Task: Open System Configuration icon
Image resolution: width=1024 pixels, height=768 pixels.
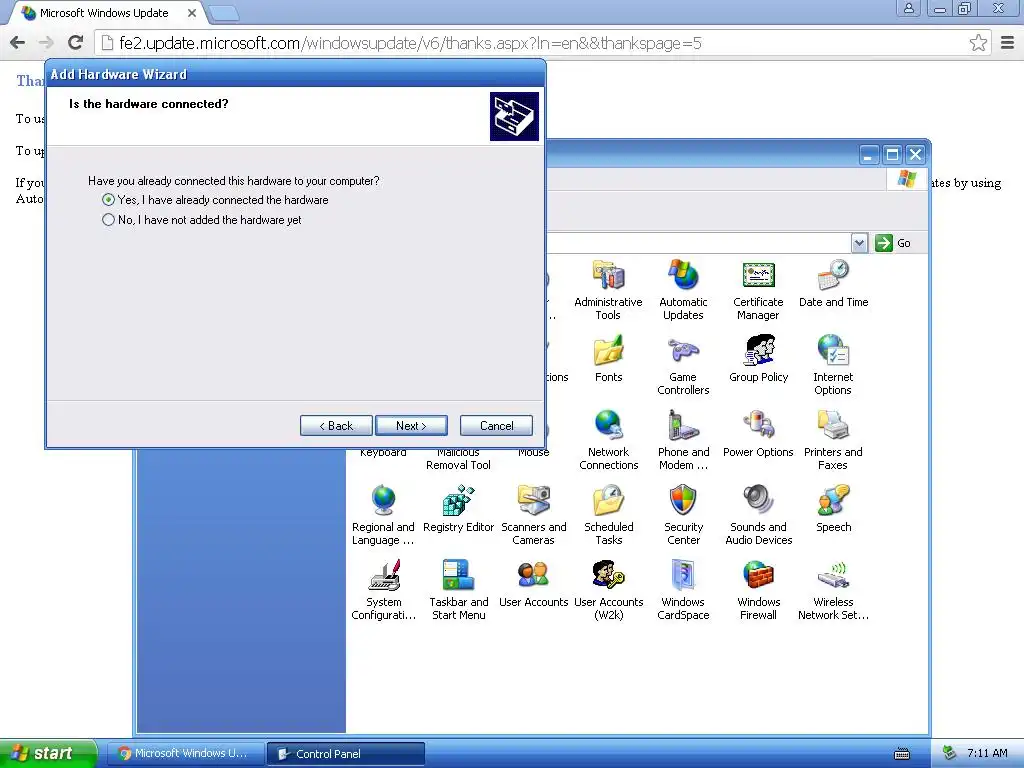Action: (x=383, y=576)
